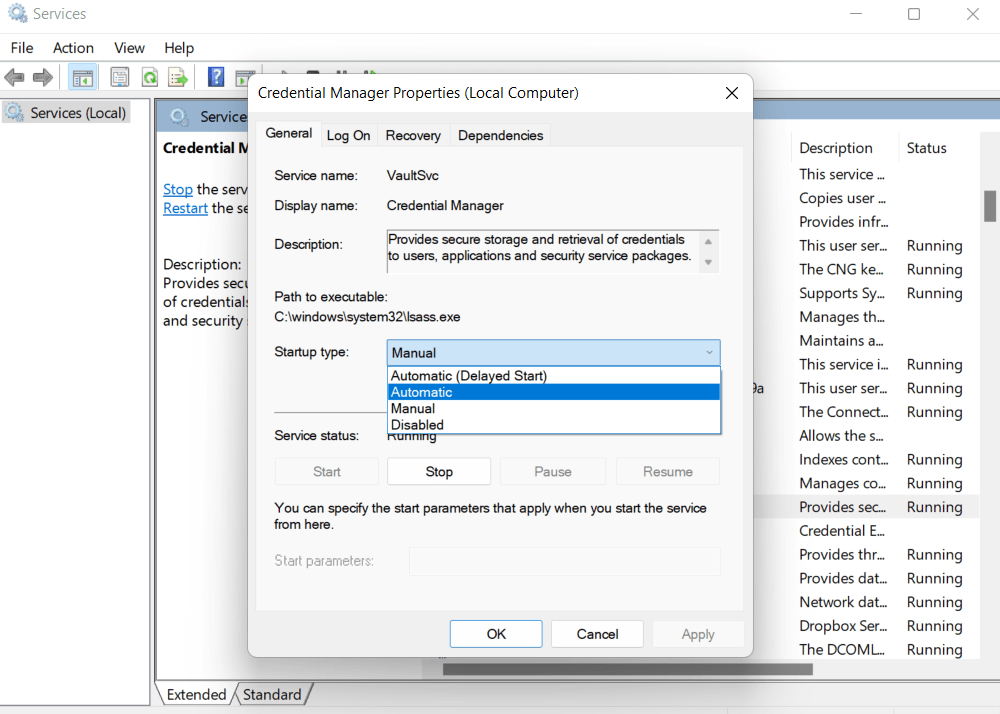Switch to the Log On tab
The height and width of the screenshot is (714, 1000).
pos(348,135)
